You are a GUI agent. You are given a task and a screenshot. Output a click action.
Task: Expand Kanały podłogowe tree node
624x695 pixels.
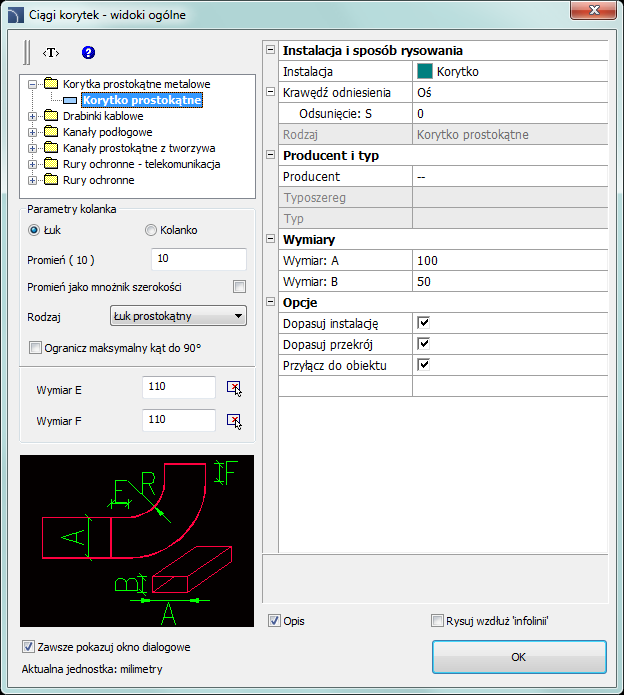[x=32, y=132]
